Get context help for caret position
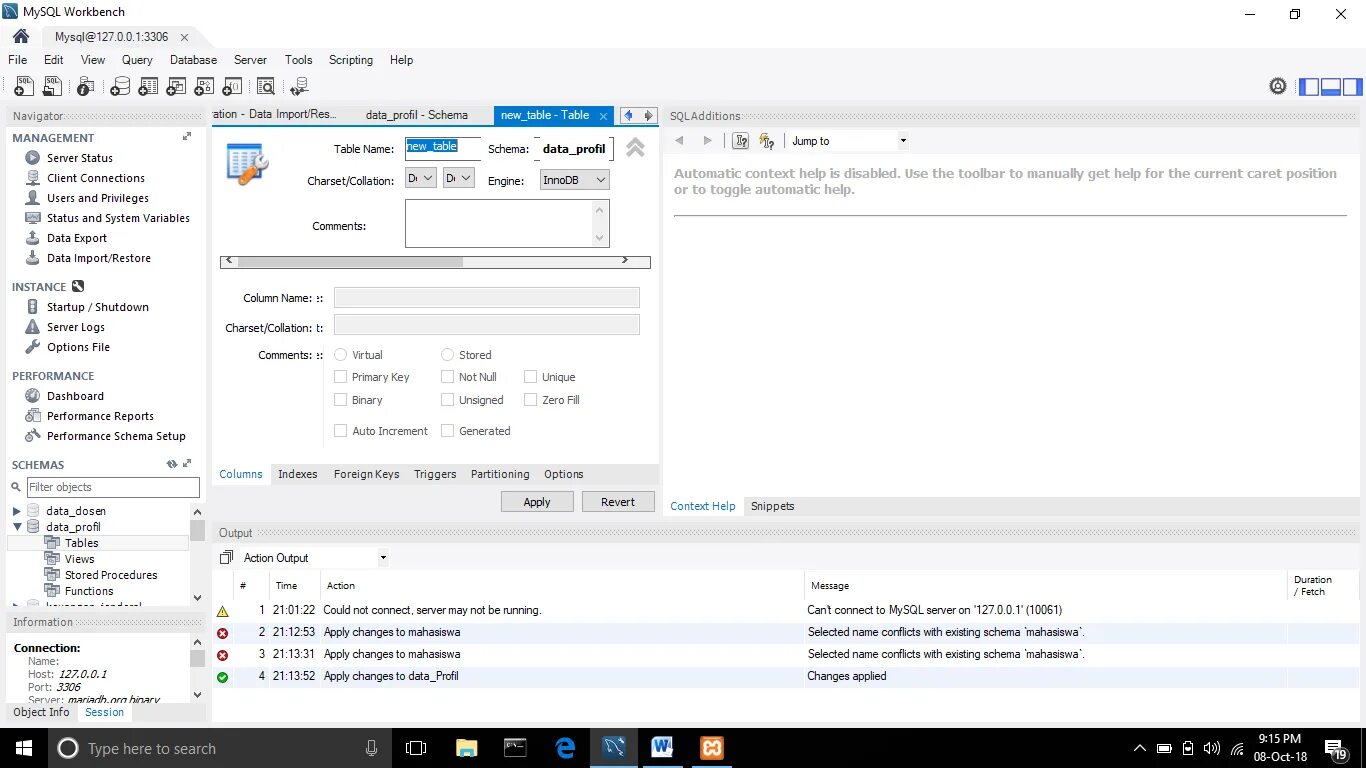The image size is (1366, 768). pyautogui.click(x=741, y=141)
